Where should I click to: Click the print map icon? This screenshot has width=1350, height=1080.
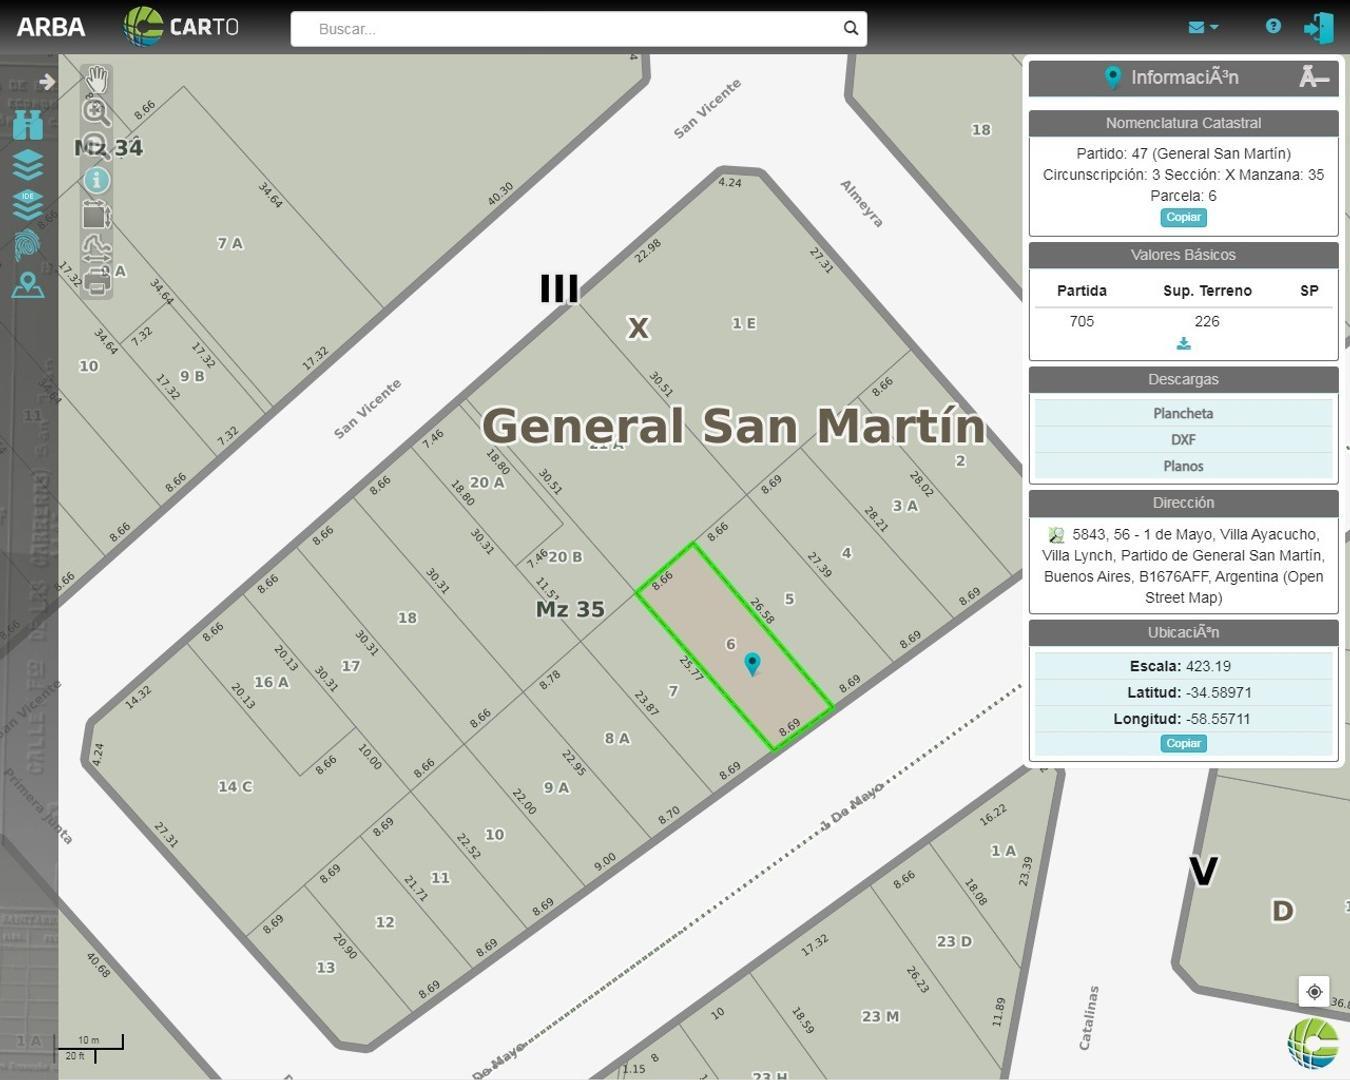tap(96, 283)
